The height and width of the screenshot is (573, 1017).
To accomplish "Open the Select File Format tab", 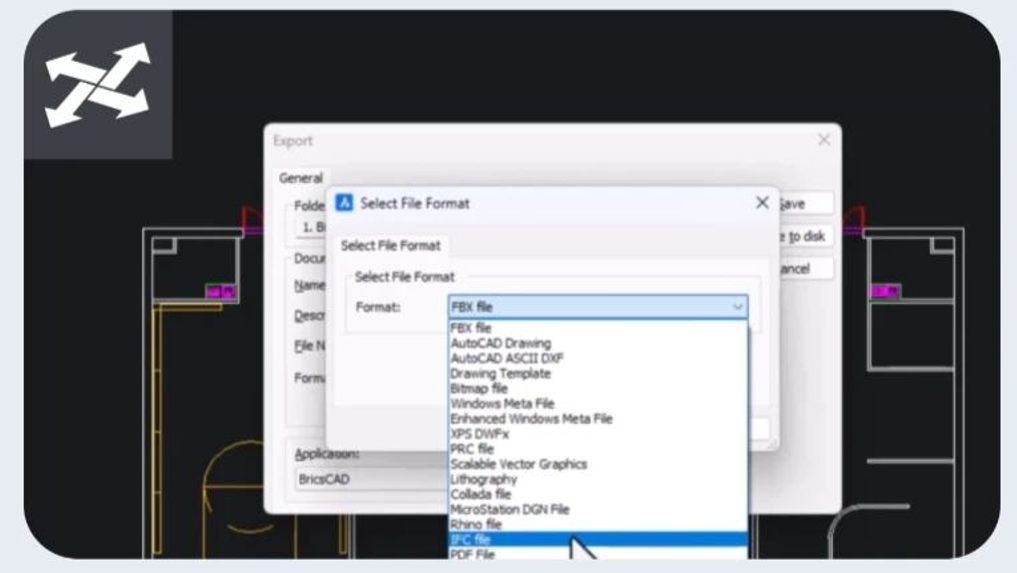I will tap(390, 245).
